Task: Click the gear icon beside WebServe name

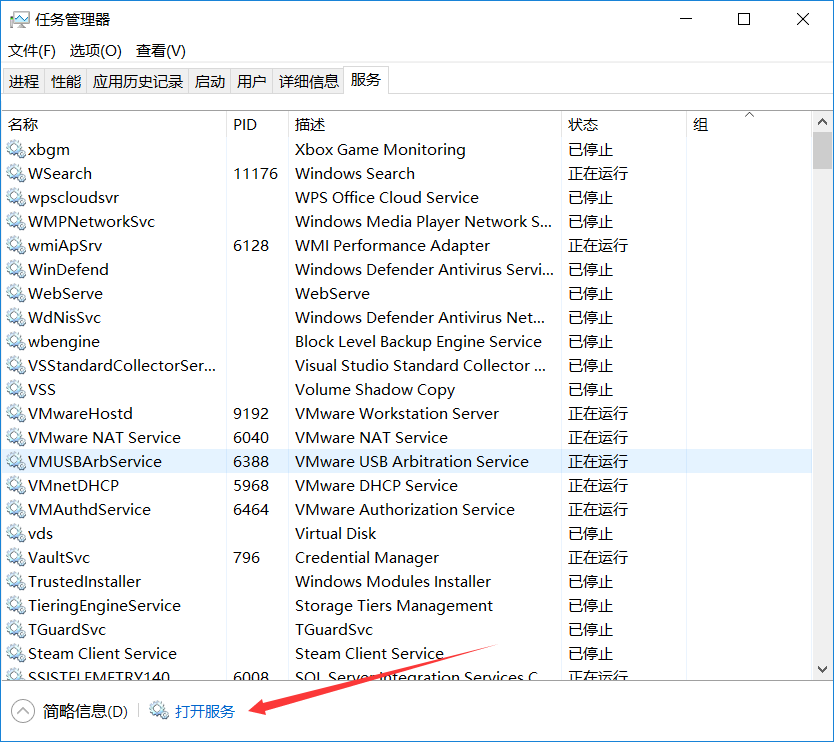Action: [16, 294]
